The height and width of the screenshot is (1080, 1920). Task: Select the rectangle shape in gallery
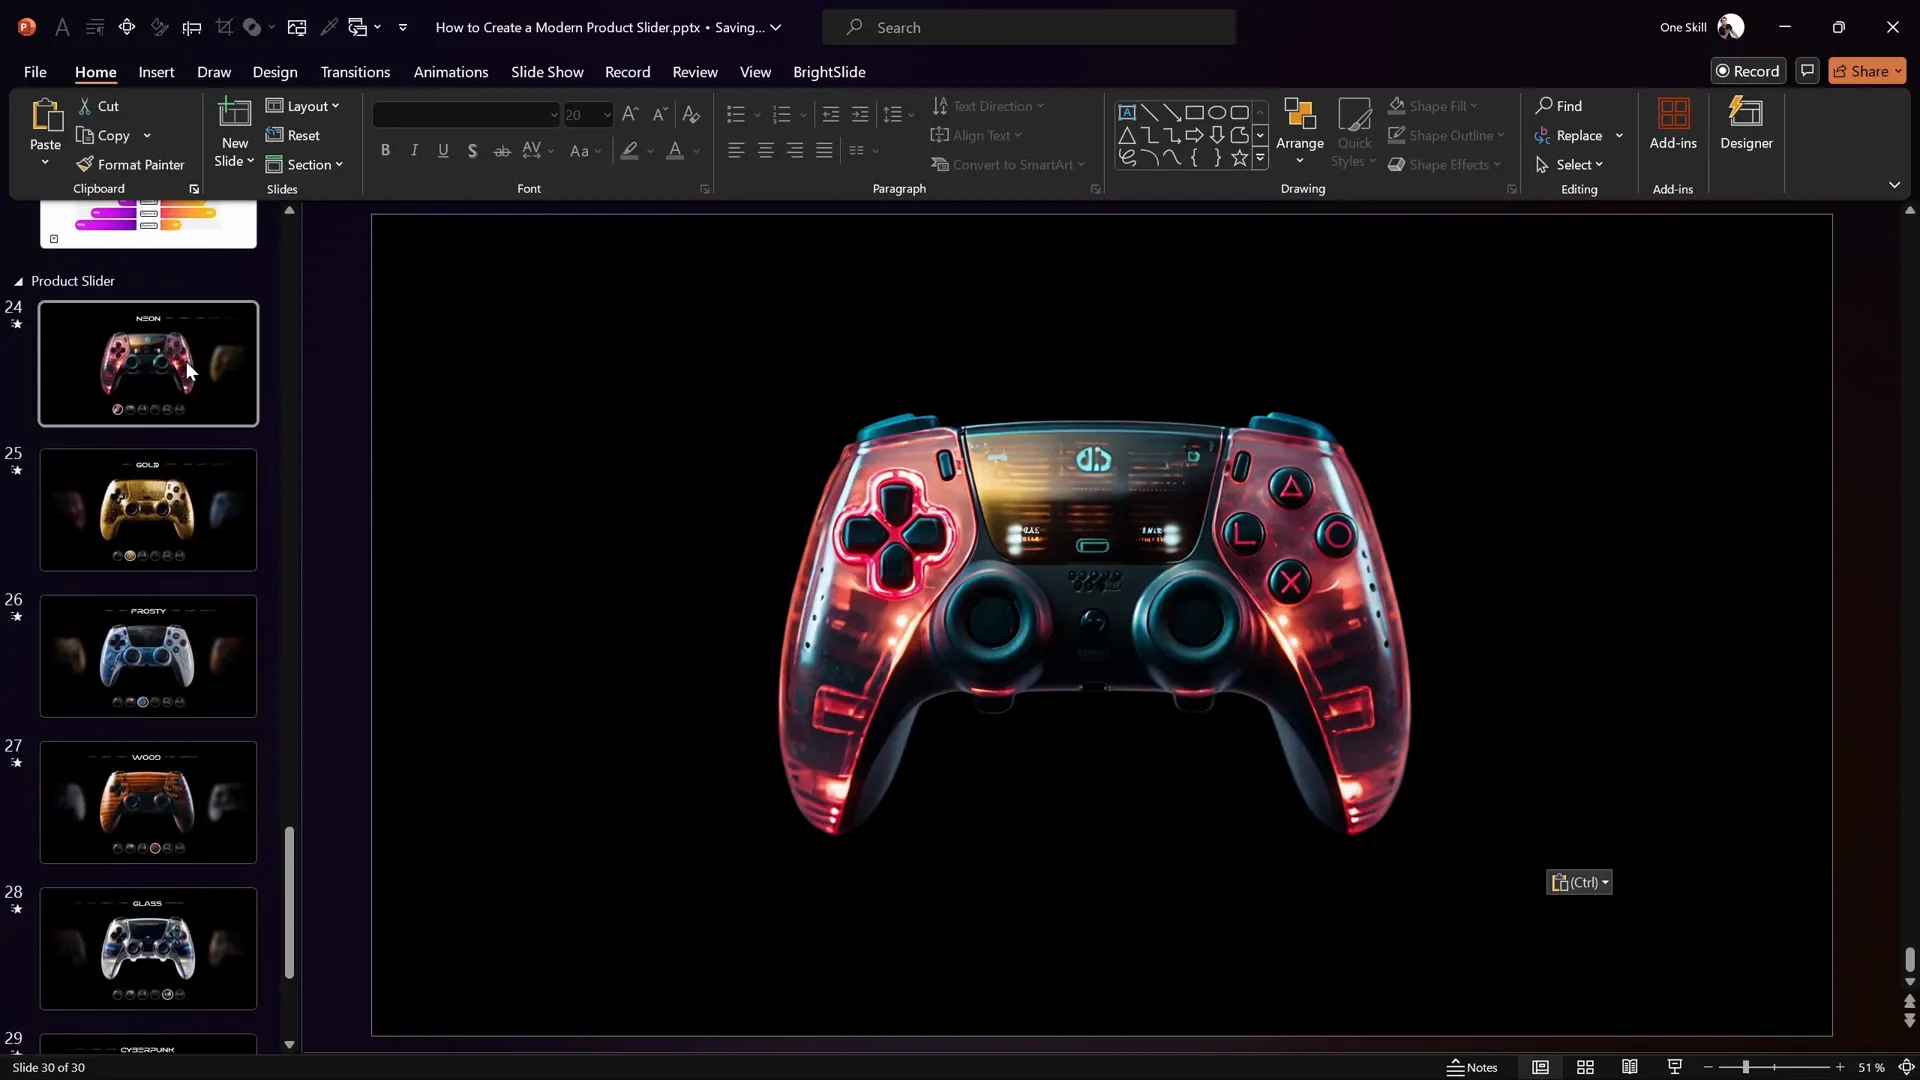[1194, 112]
